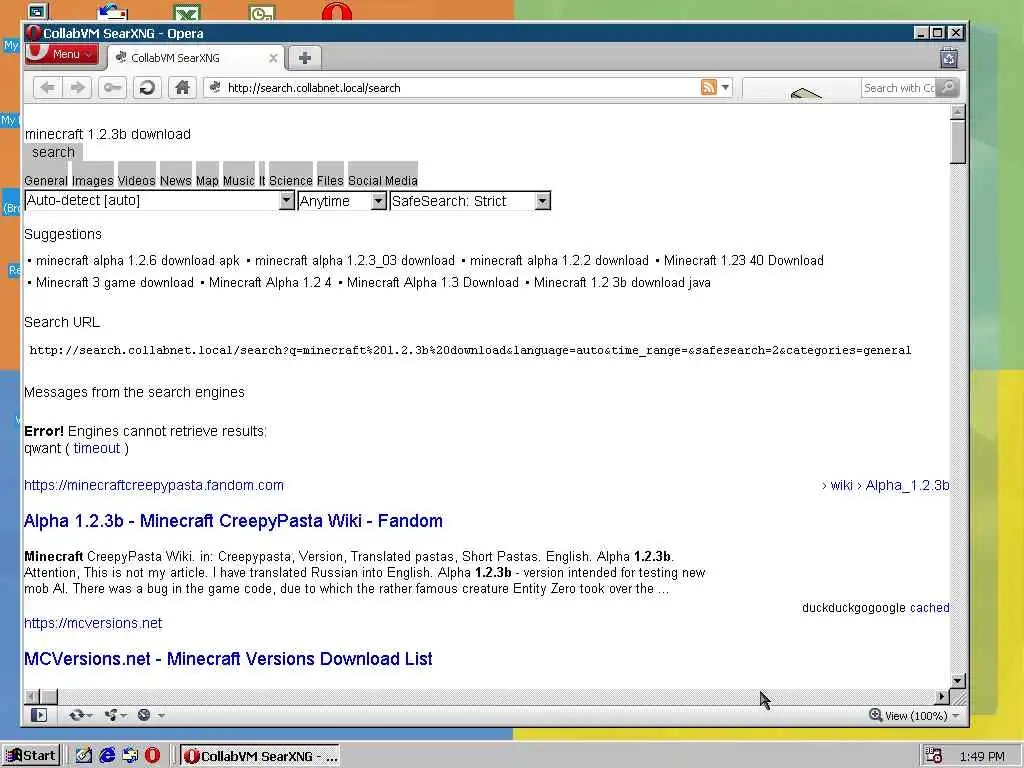Switch to the General category tab
The height and width of the screenshot is (768, 1024).
click(46, 180)
